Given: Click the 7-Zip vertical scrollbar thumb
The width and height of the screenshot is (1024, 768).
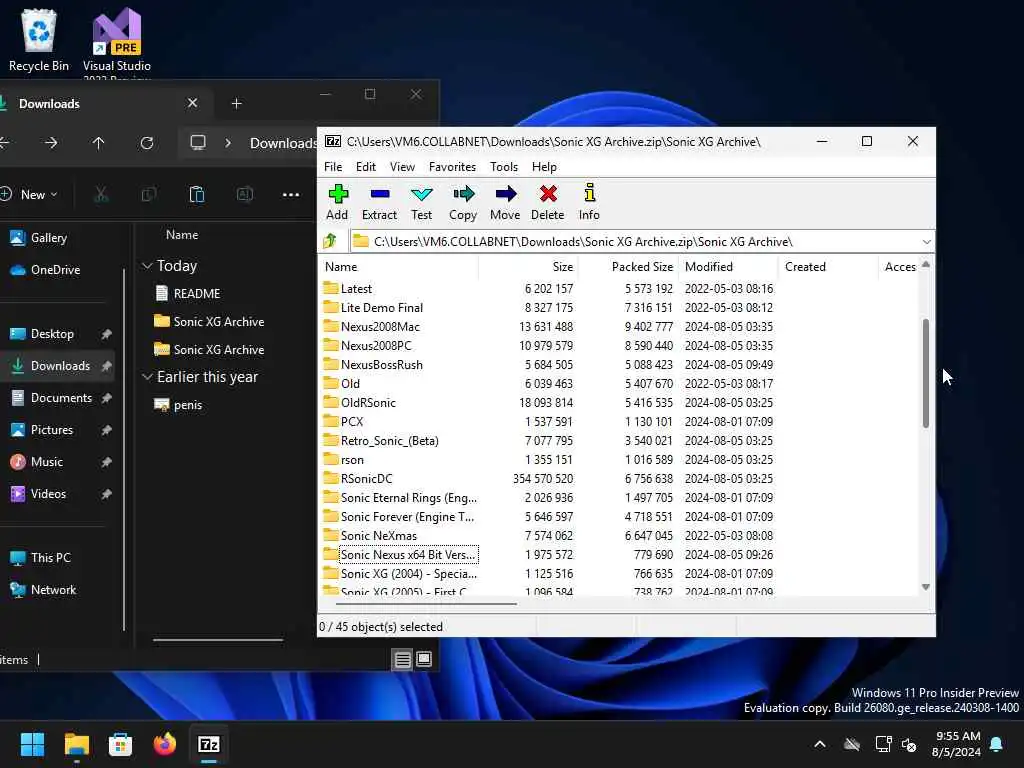Looking at the screenshot, I should 925,373.
